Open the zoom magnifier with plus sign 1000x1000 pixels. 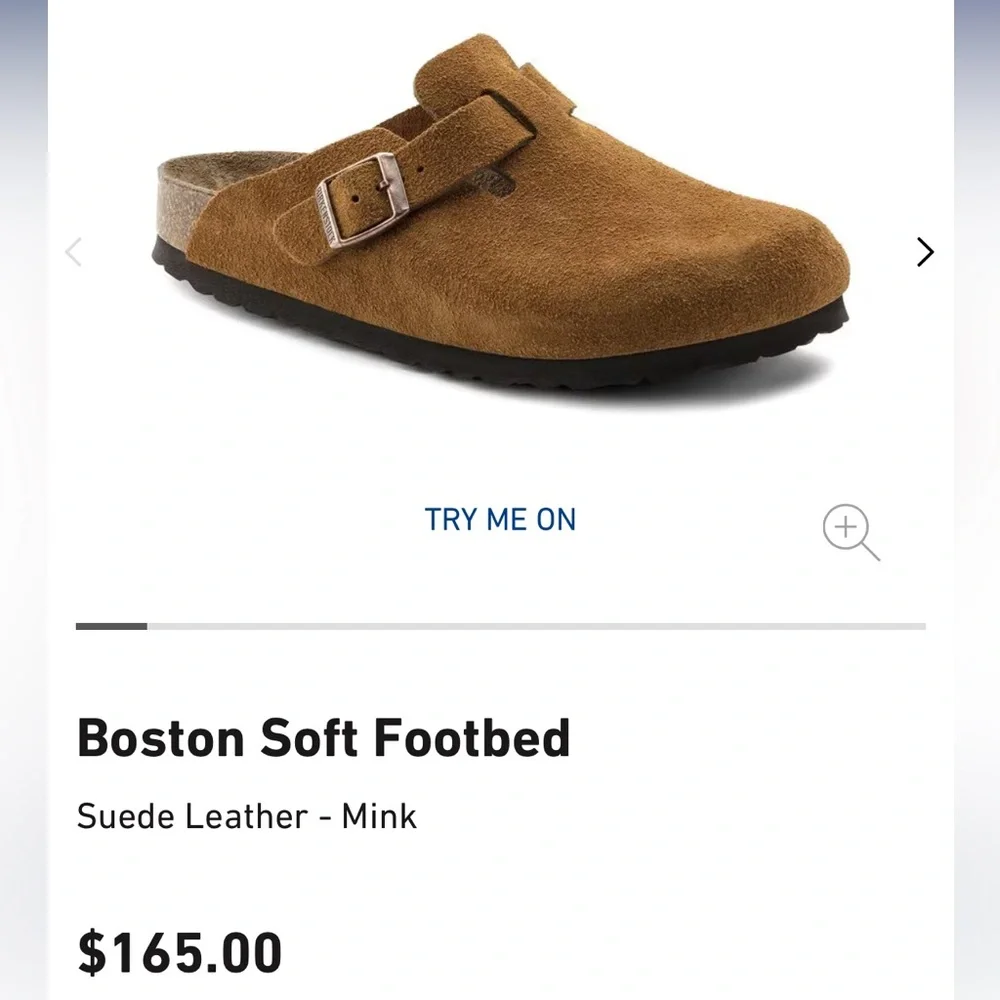pyautogui.click(x=850, y=531)
